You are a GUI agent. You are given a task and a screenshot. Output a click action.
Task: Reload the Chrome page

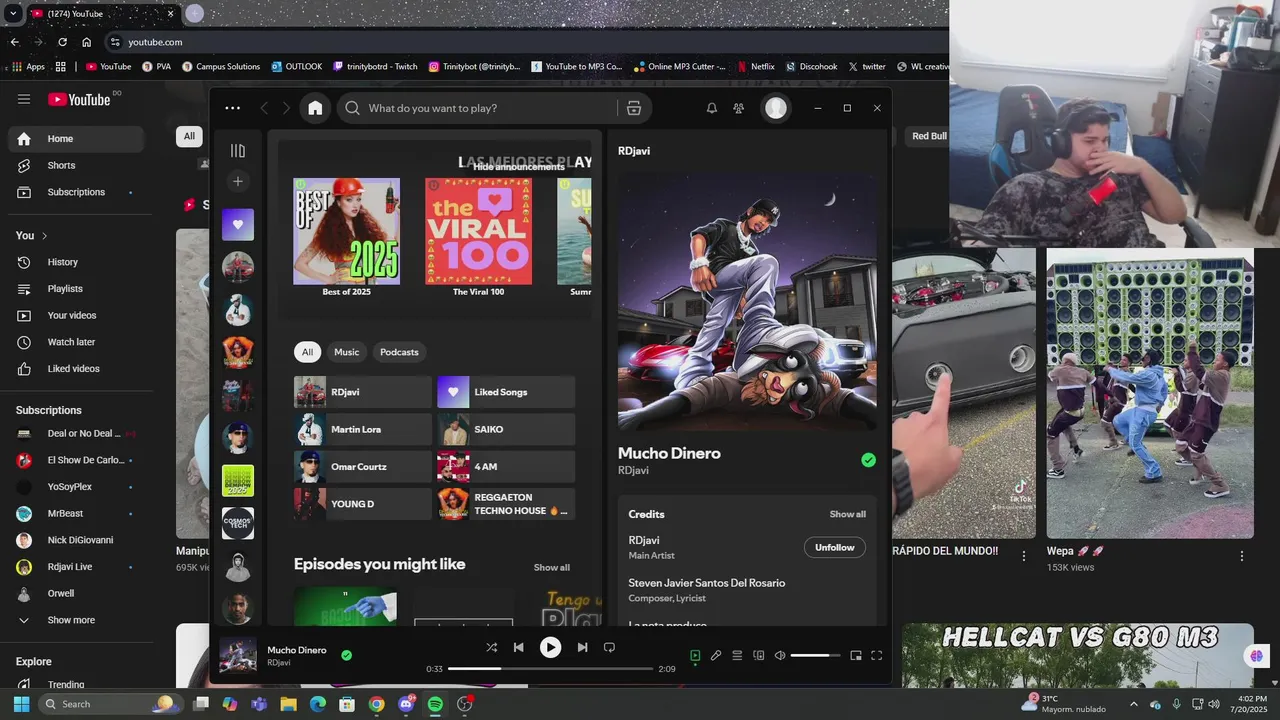[62, 42]
